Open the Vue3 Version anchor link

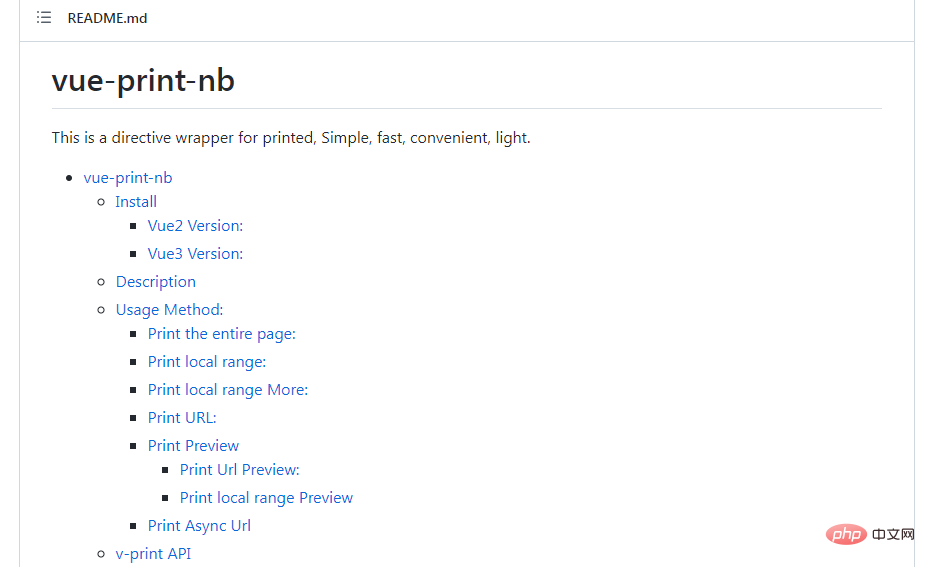tap(195, 254)
